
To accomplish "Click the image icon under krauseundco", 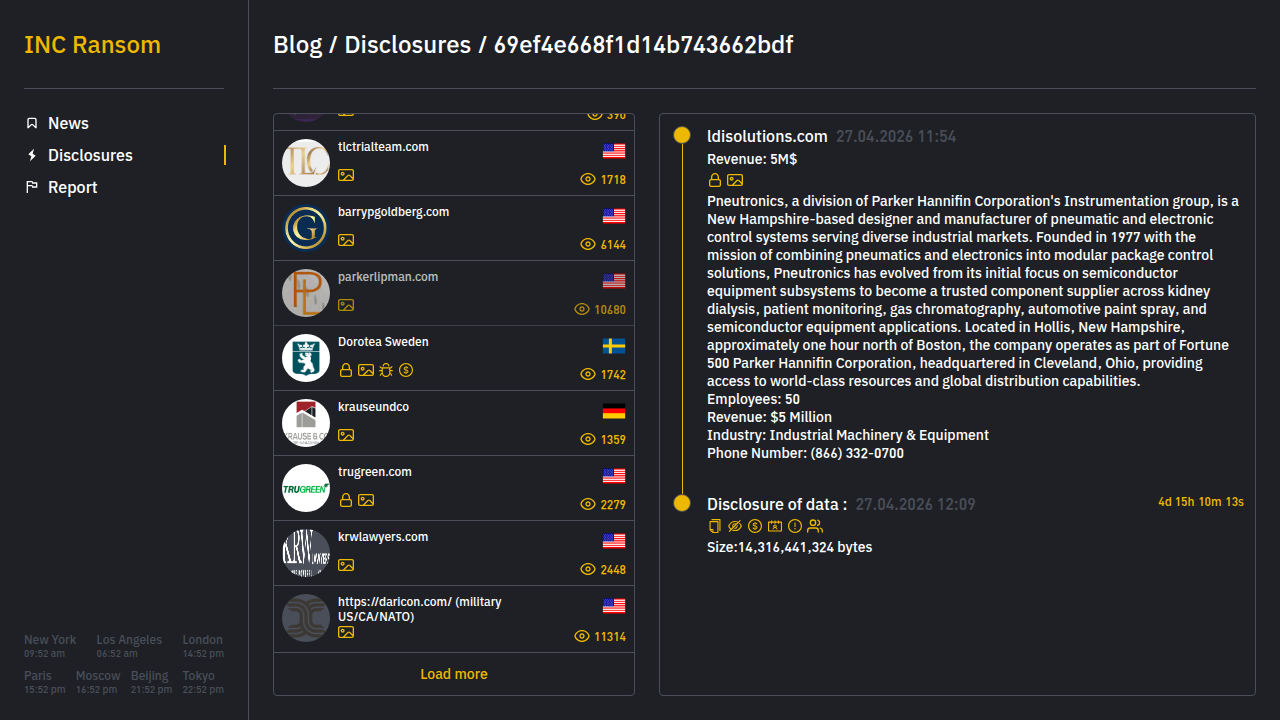I will (346, 435).
